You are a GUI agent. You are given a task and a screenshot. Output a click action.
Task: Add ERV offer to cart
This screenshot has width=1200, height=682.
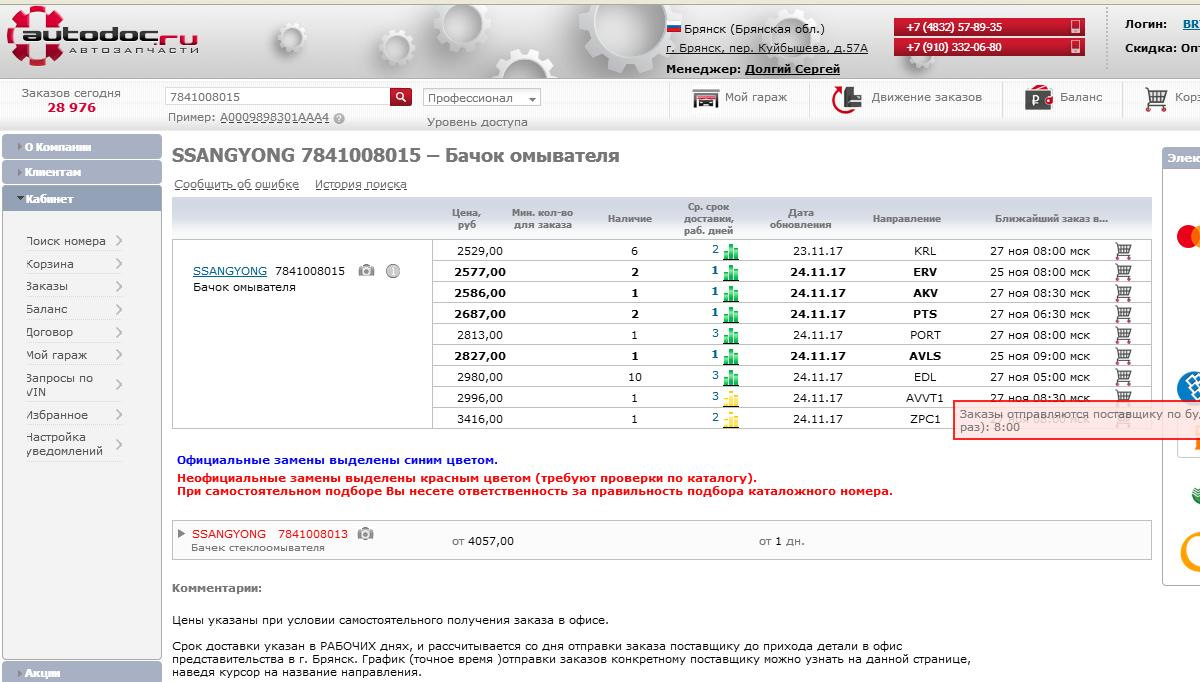1123,271
